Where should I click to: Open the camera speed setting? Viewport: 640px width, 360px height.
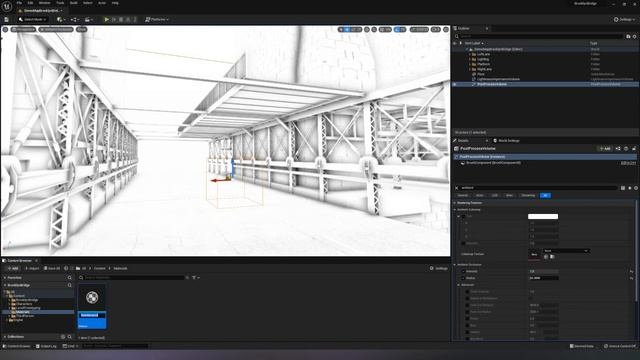436,29
